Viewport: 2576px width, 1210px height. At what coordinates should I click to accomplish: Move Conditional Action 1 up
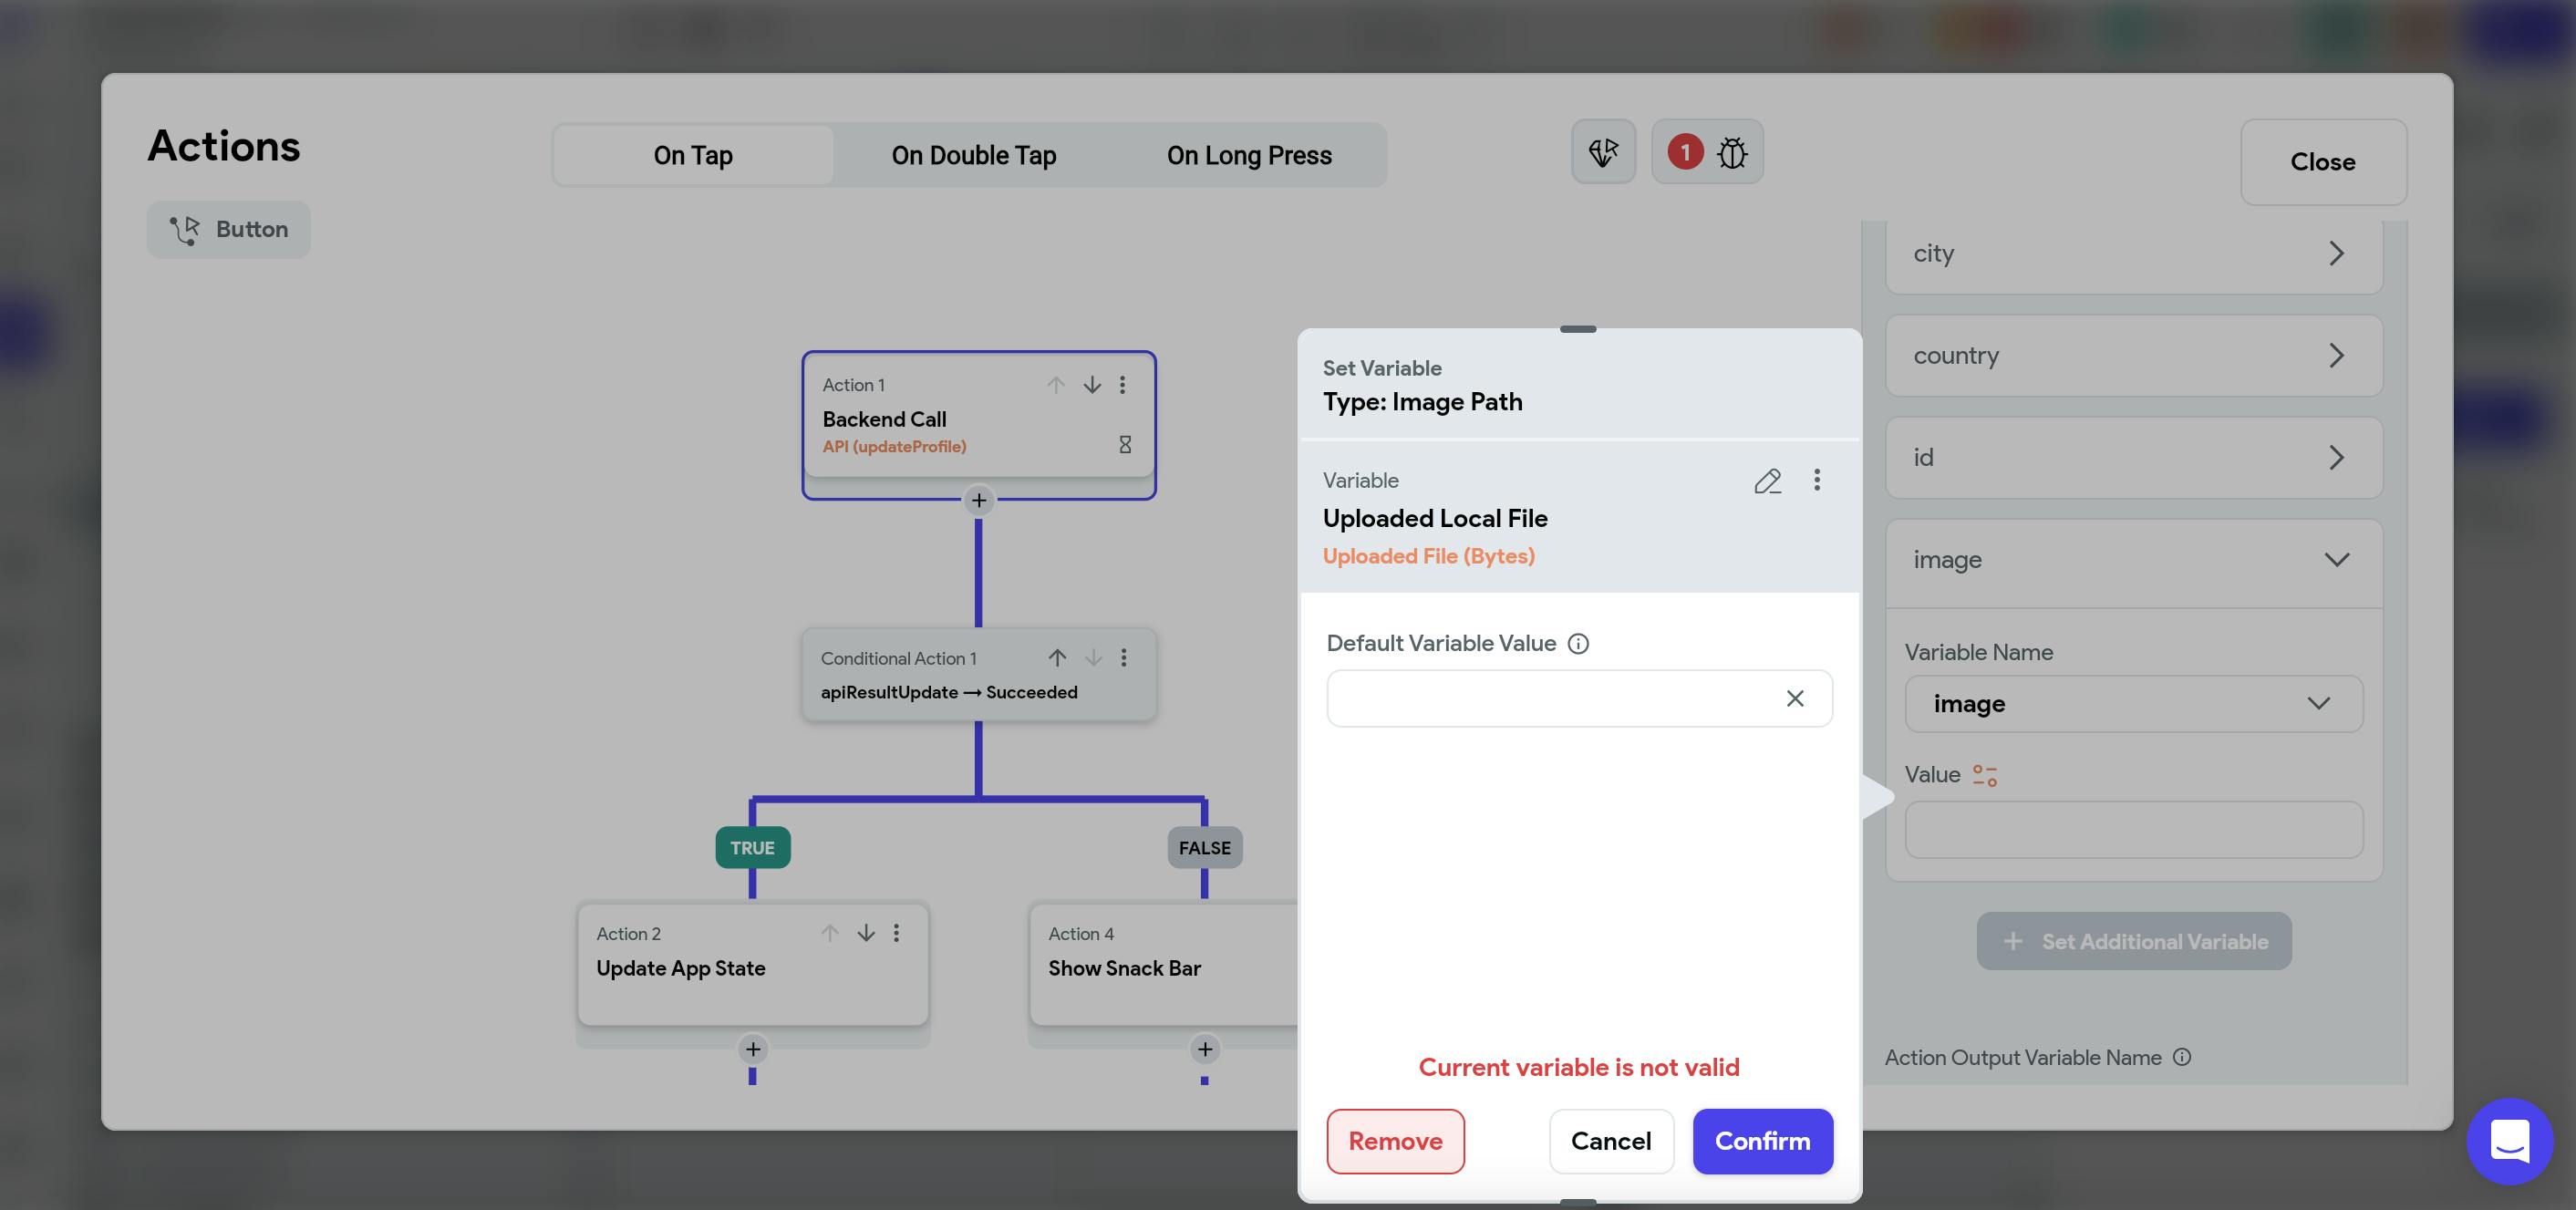pos(1057,657)
